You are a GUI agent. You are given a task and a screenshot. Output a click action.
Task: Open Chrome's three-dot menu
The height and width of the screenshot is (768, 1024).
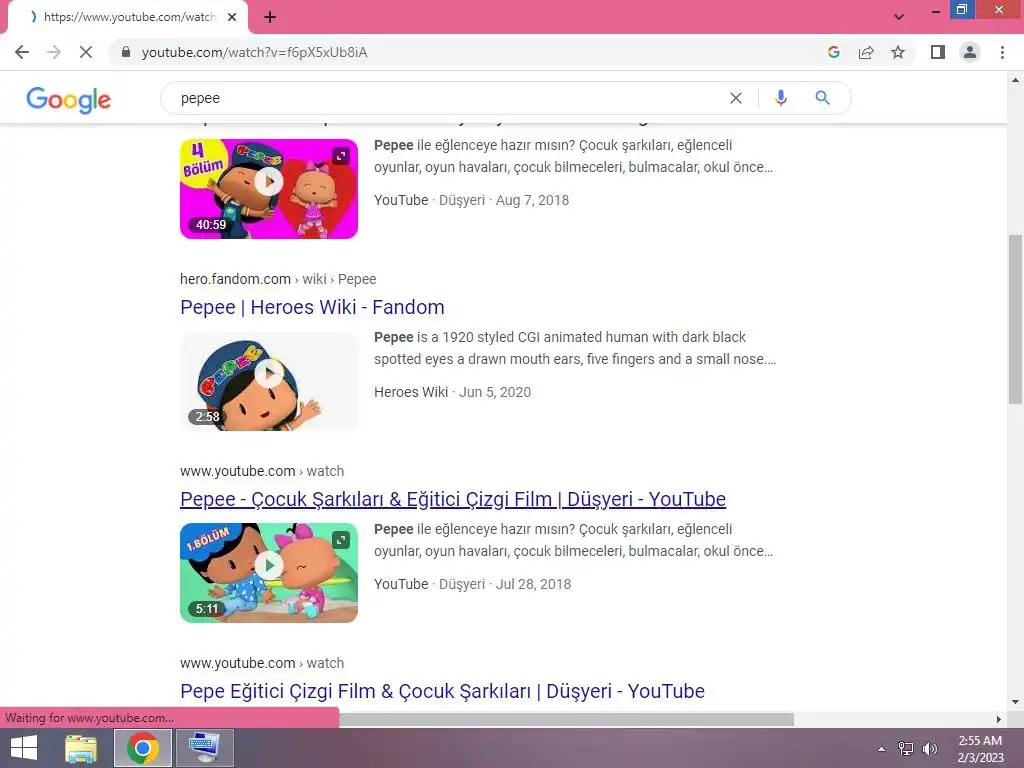pyautogui.click(x=1002, y=52)
